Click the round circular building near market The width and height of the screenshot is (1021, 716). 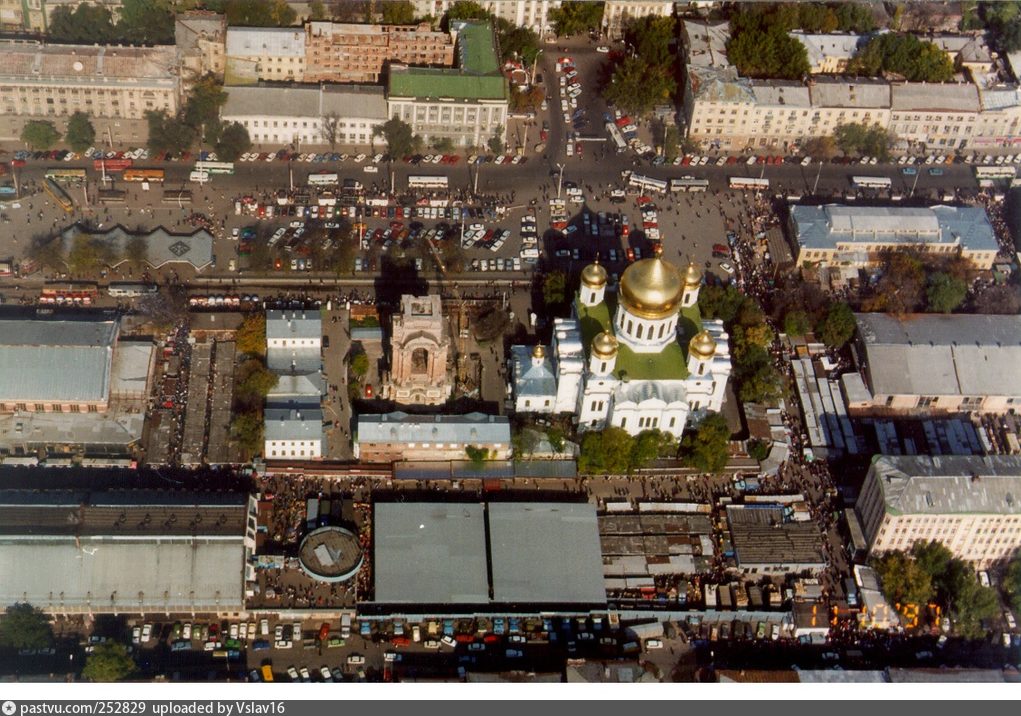pos(330,552)
